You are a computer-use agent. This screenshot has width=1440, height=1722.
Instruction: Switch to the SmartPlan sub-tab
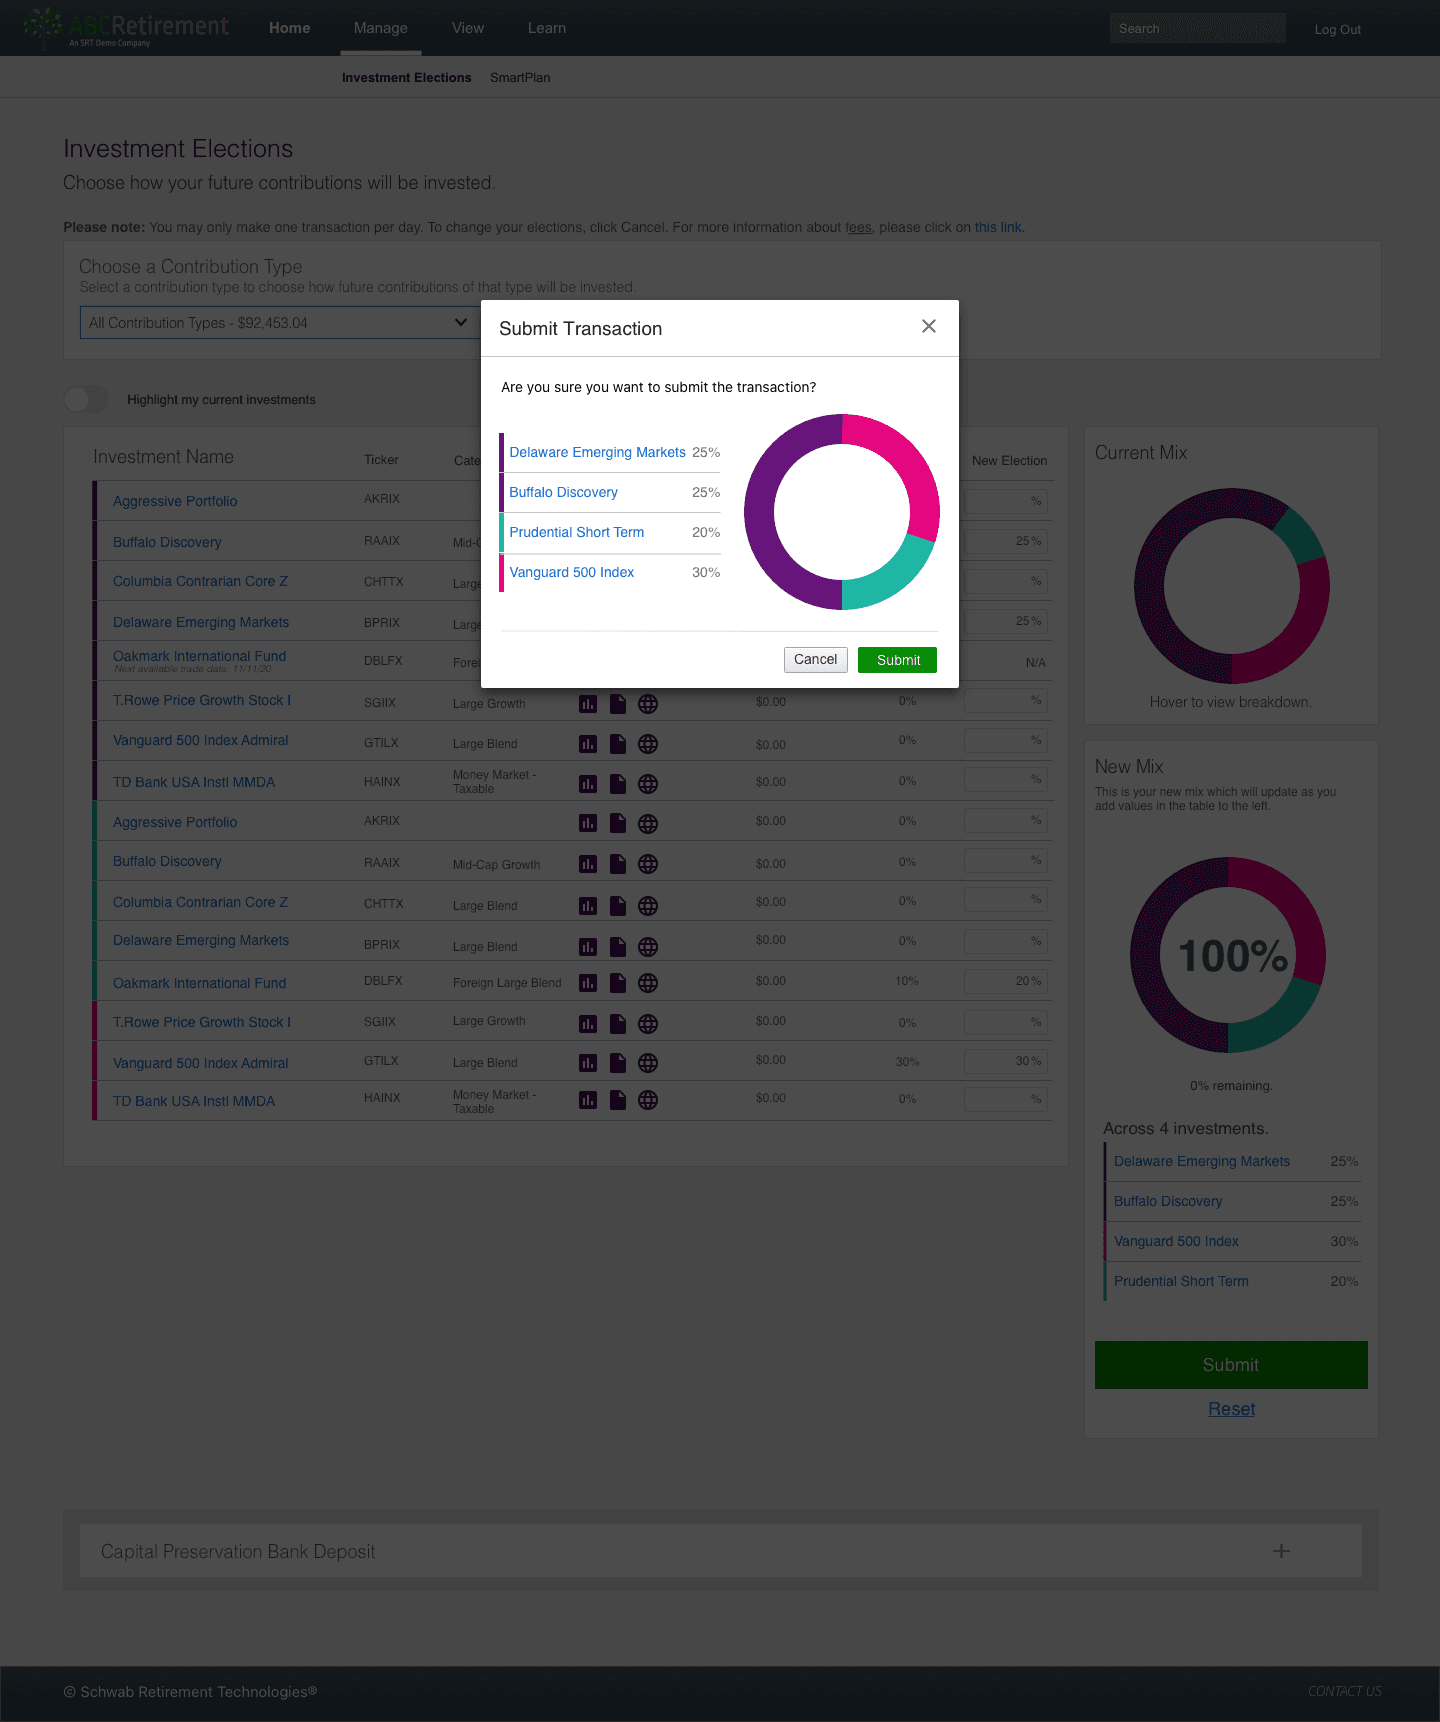click(x=520, y=77)
